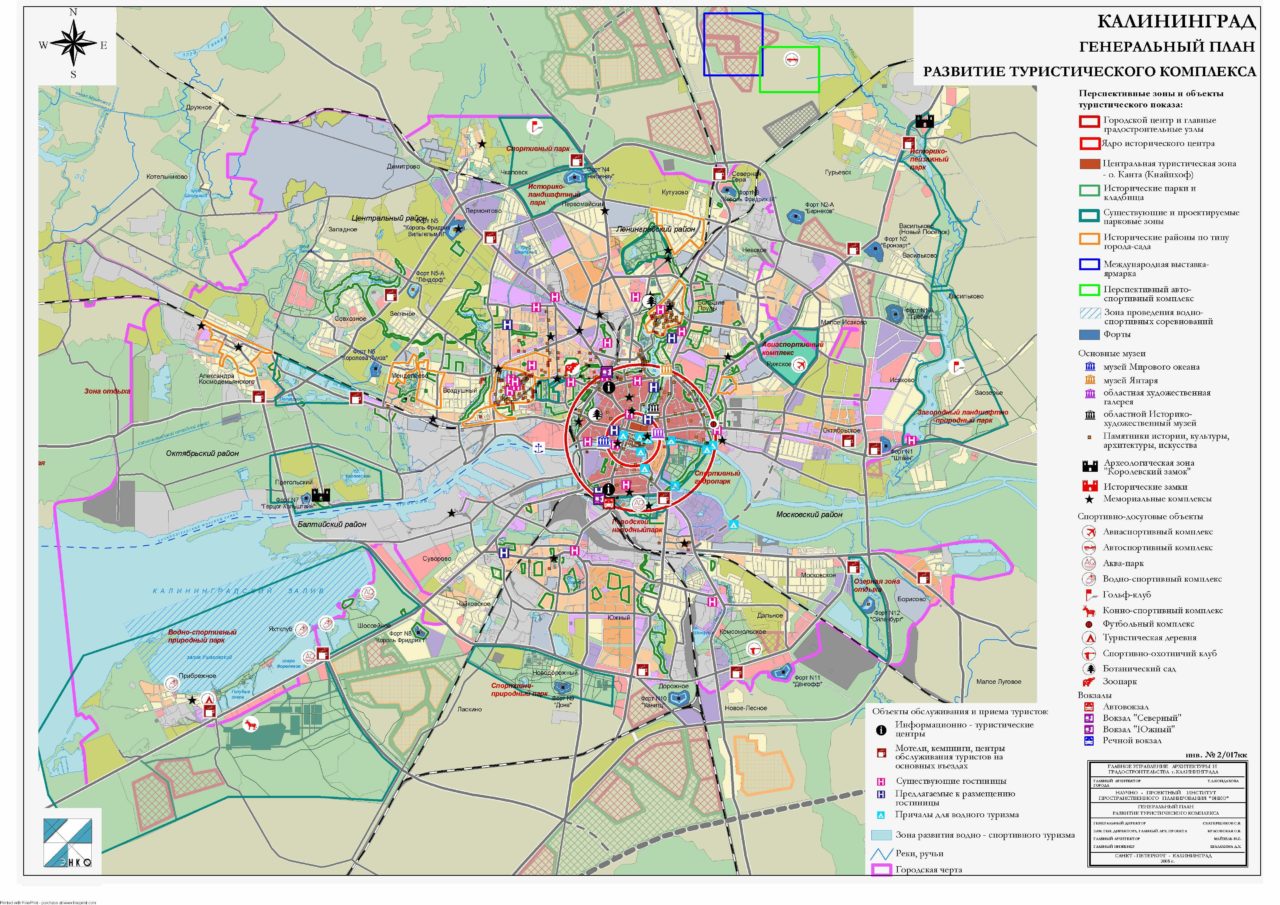Click the Аква-парк icon in the legend
Viewport: 1280px width, 905px height.
1087,563
